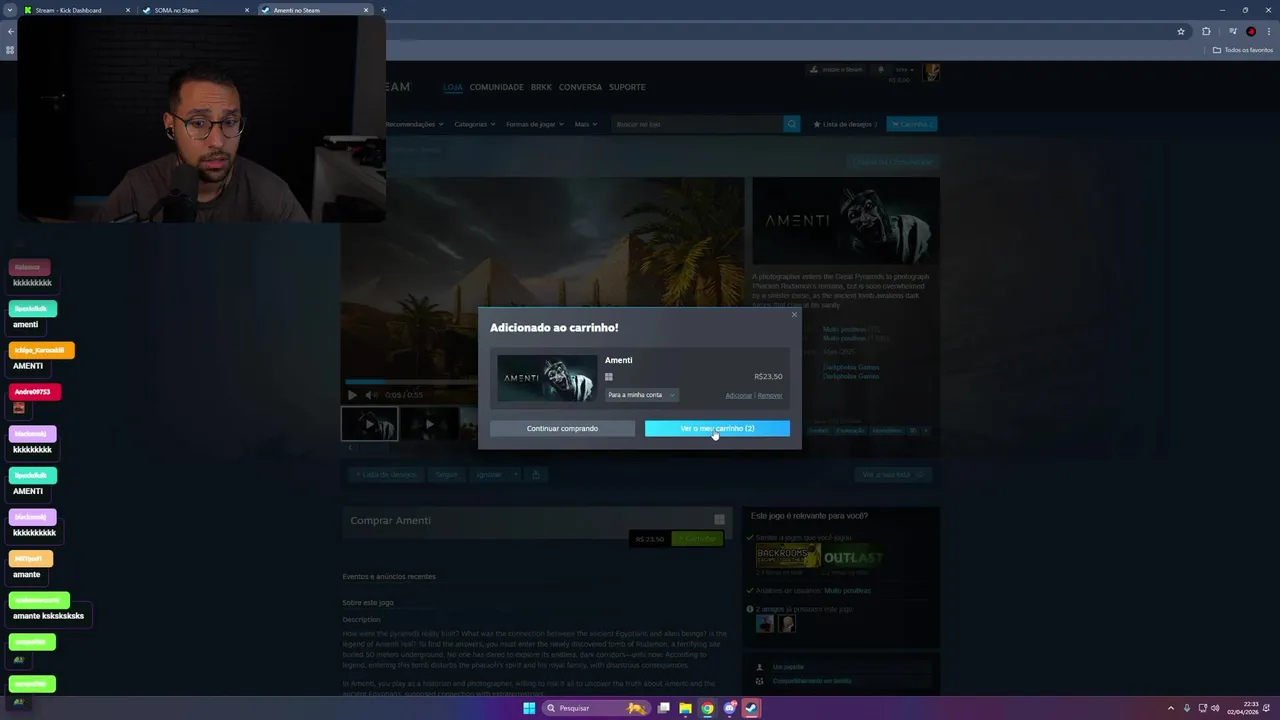Image resolution: width=1280 pixels, height=720 pixels.
Task: Show hidden system tray icons
Action: 1171,708
